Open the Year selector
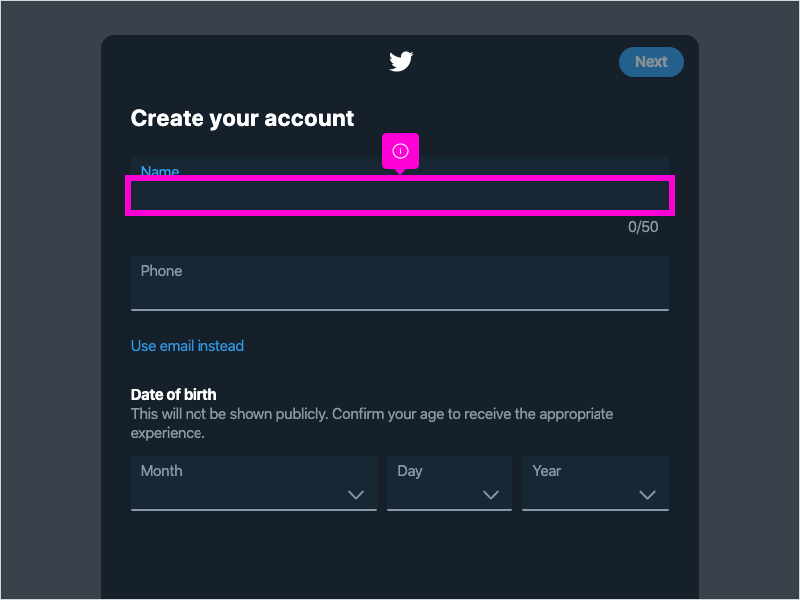800x600 pixels. click(595, 483)
